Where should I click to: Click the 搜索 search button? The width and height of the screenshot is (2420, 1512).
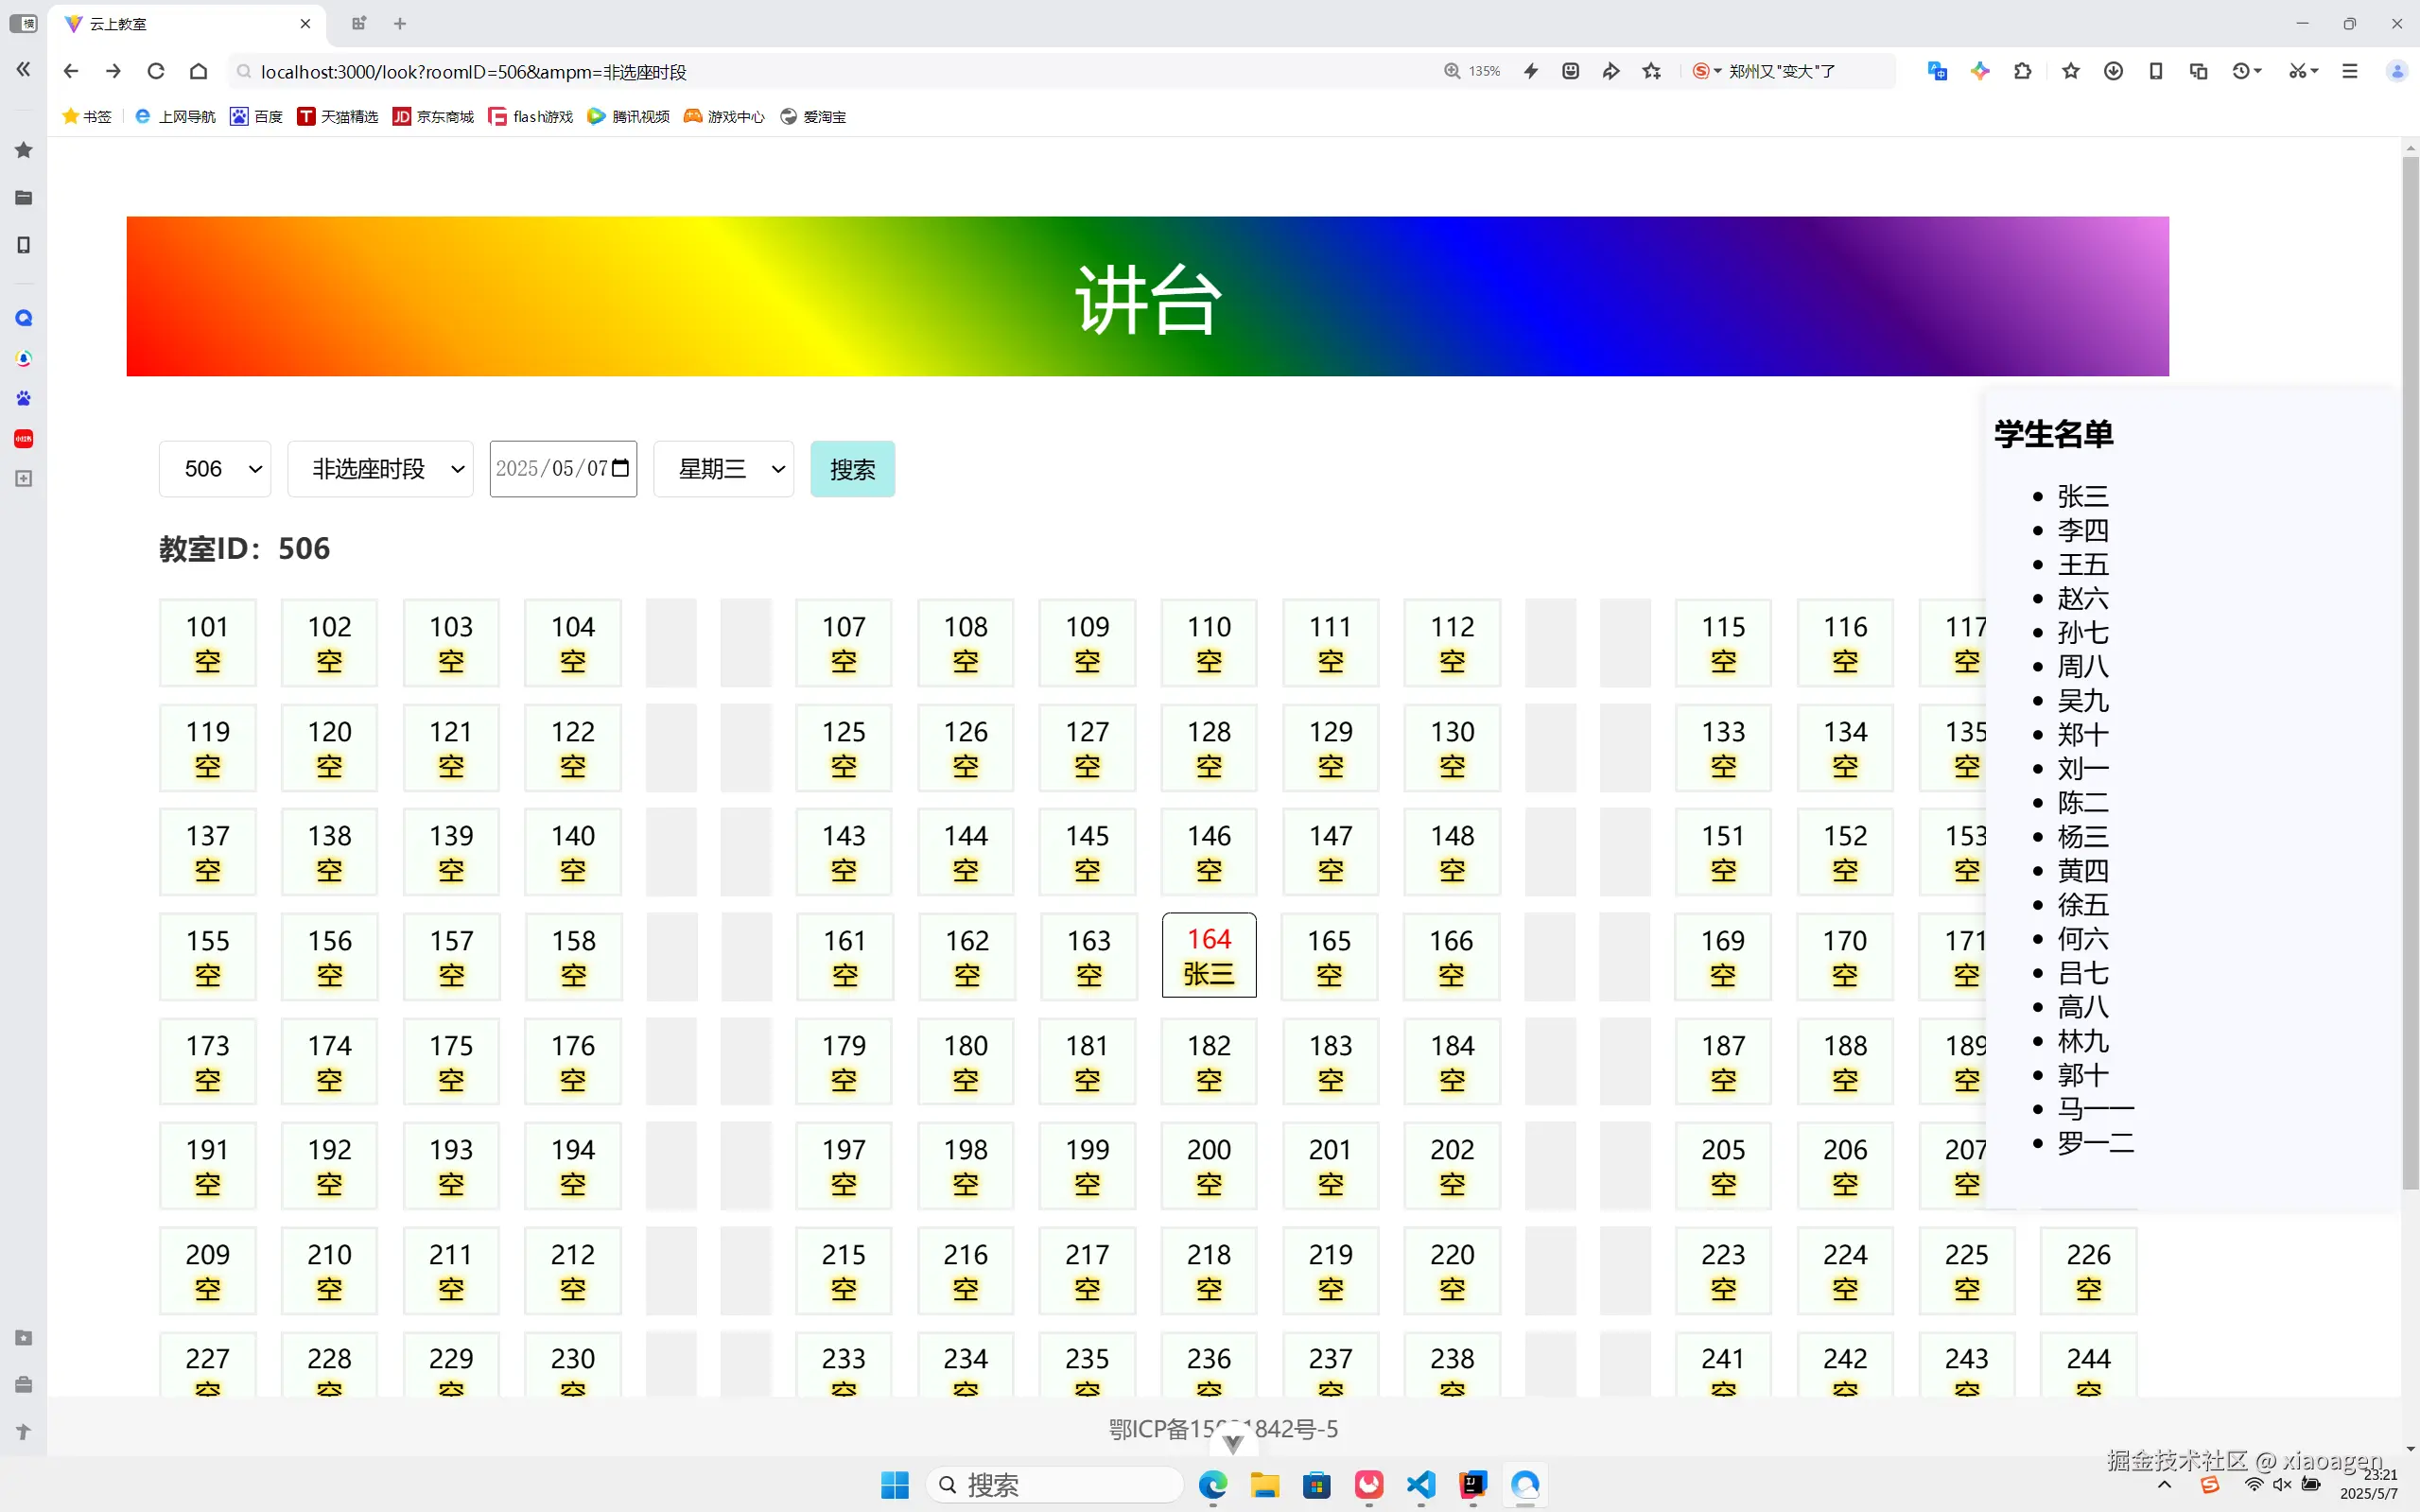coord(852,469)
